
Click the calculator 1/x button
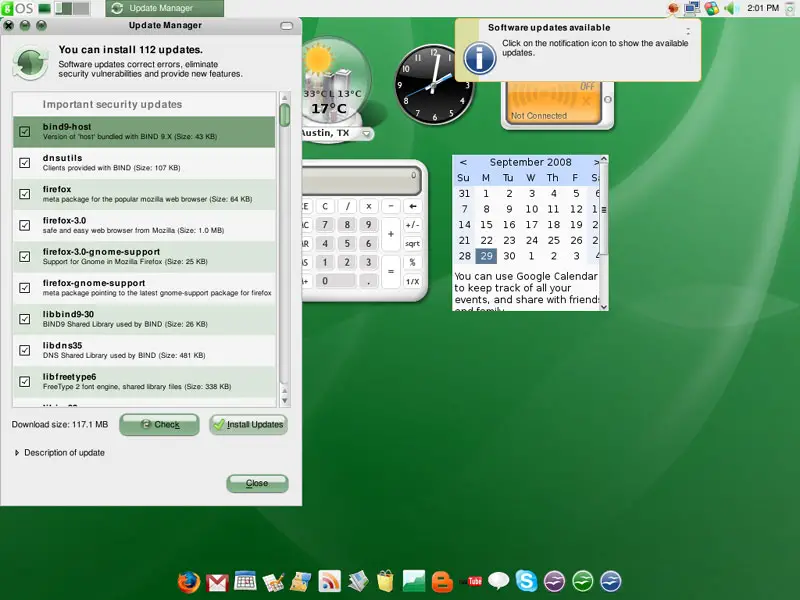point(412,281)
